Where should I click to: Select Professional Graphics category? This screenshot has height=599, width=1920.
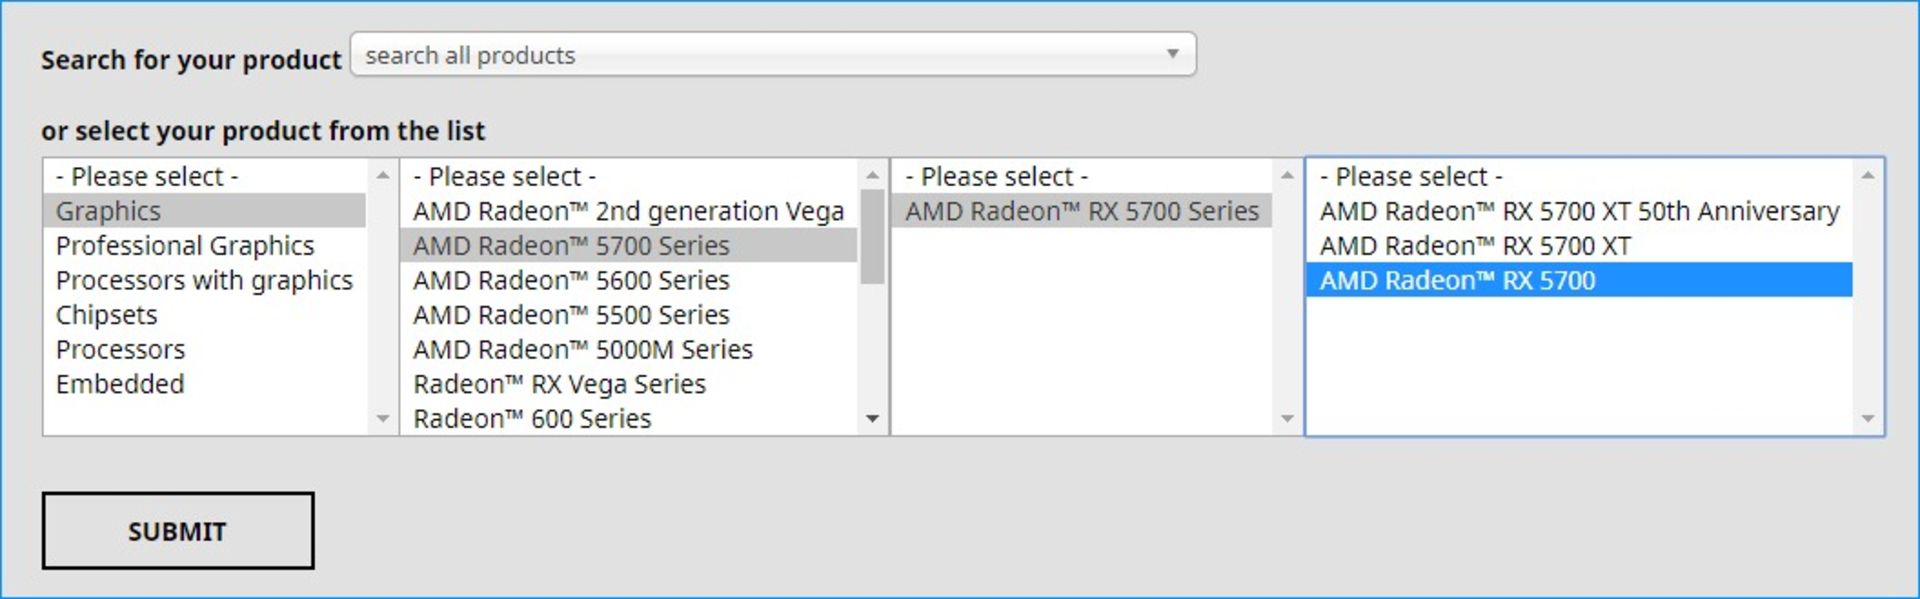click(185, 246)
